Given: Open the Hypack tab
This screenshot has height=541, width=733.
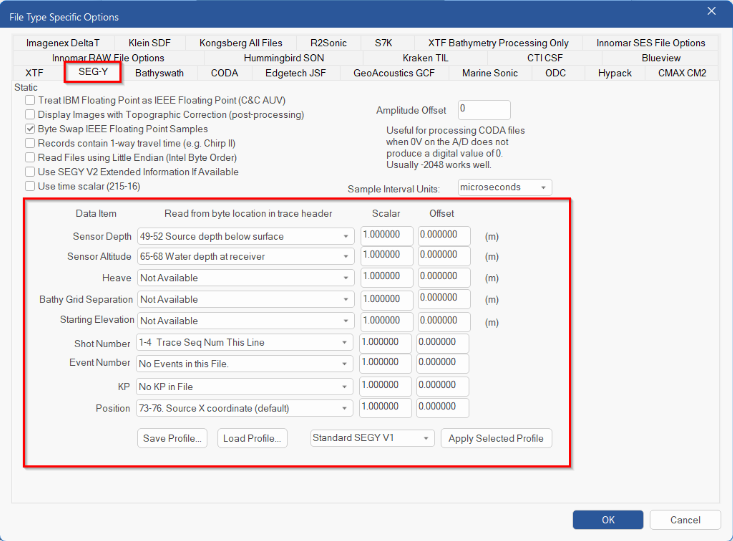Looking at the screenshot, I should (x=615, y=73).
